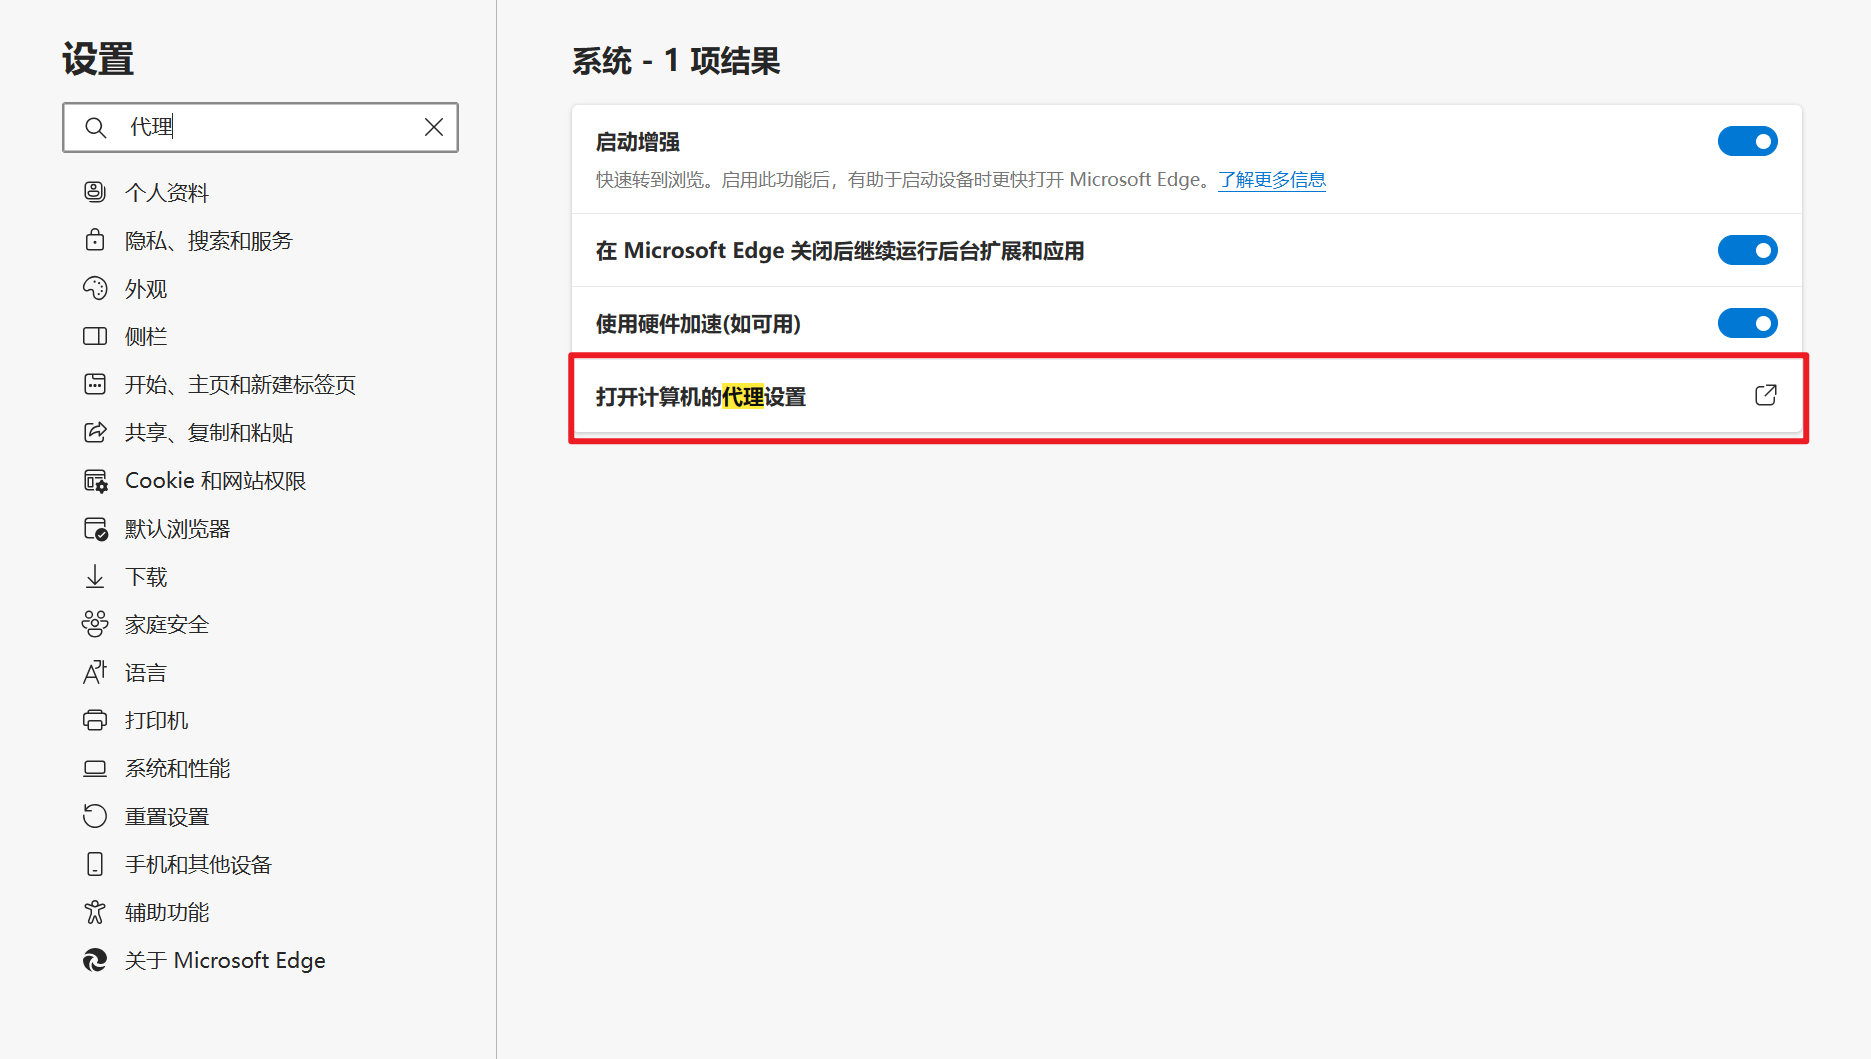The image size is (1871, 1059).
Task: Click the 重置设置 reset icon
Action: click(95, 817)
